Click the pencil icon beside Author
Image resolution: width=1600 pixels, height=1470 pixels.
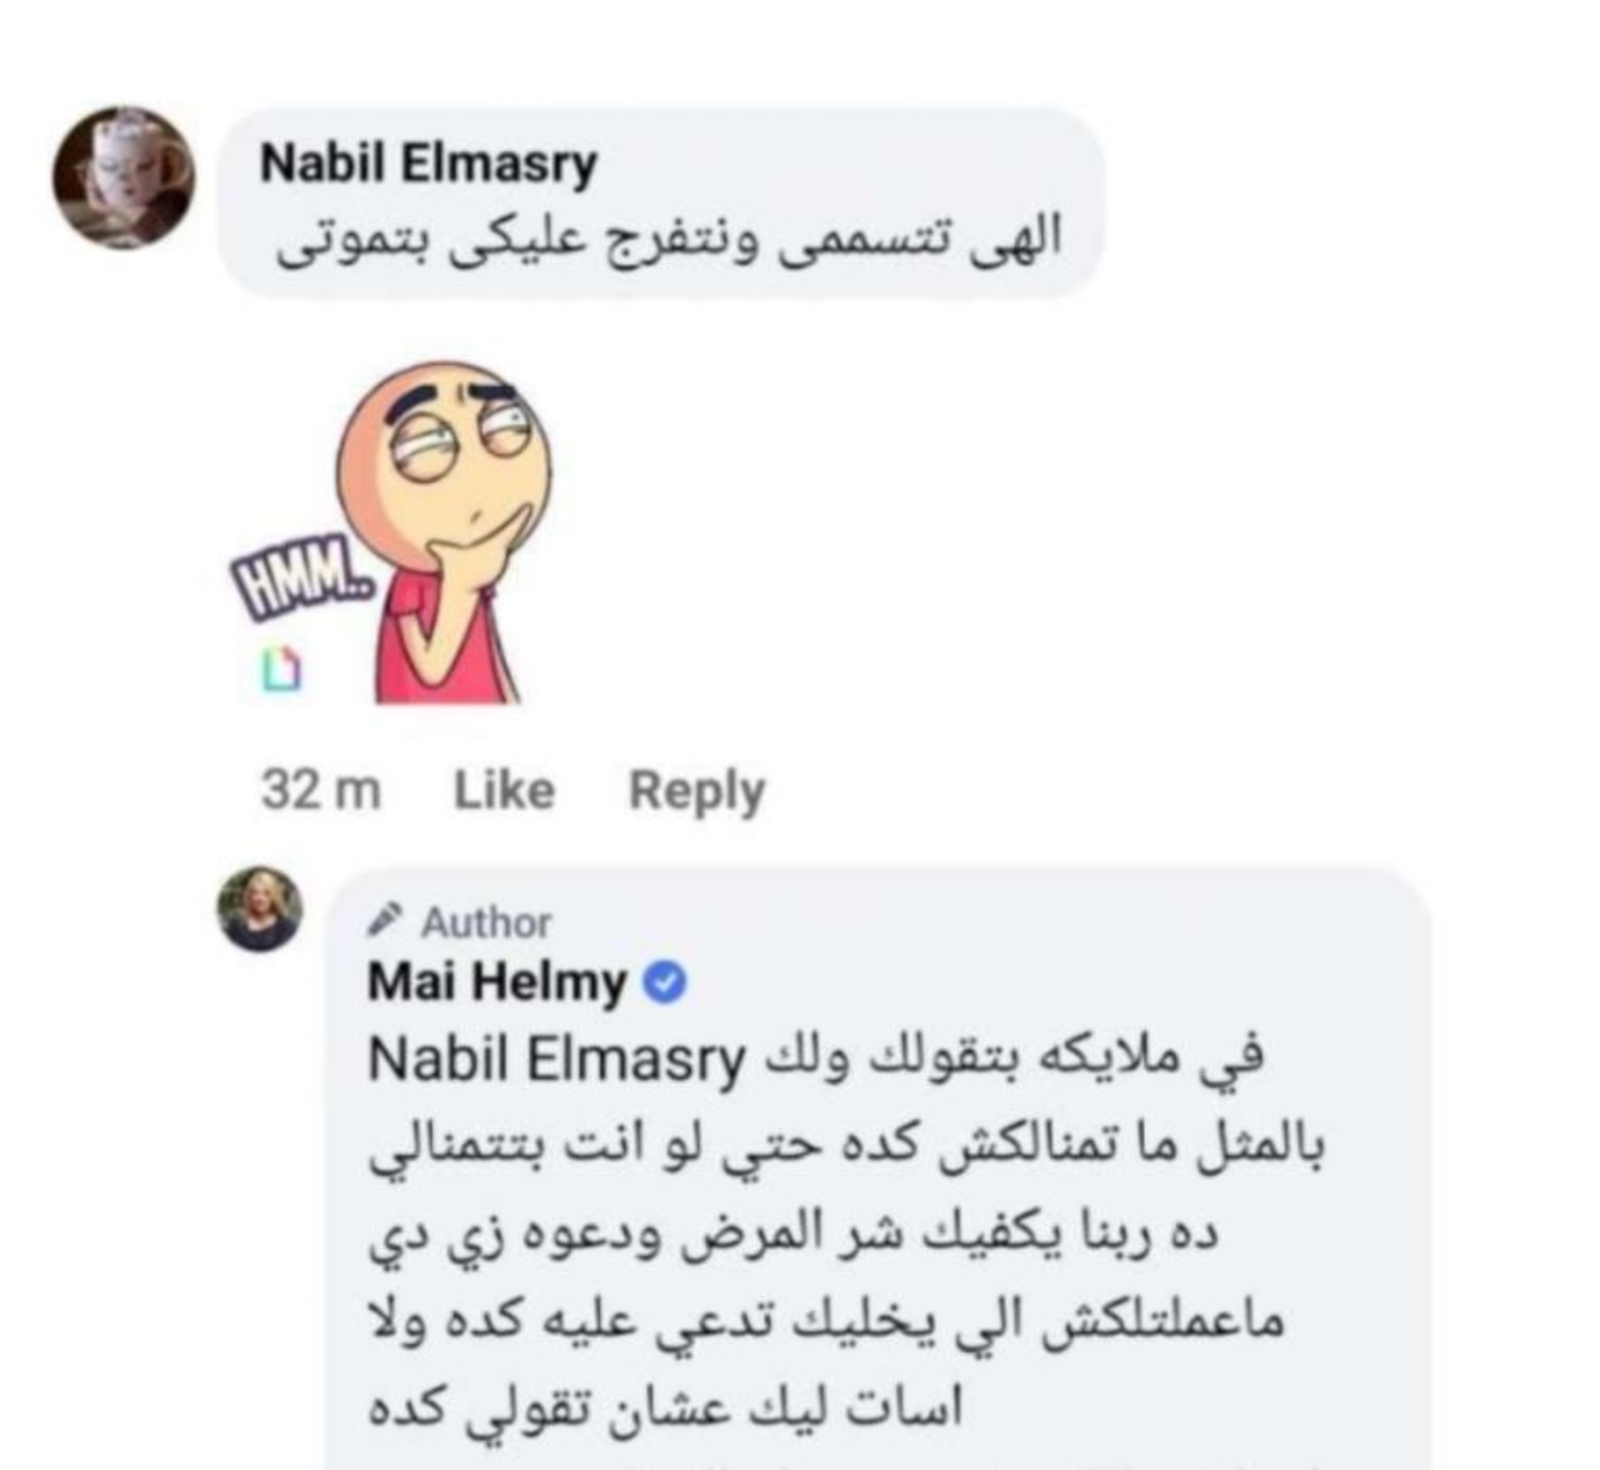[x=385, y=919]
